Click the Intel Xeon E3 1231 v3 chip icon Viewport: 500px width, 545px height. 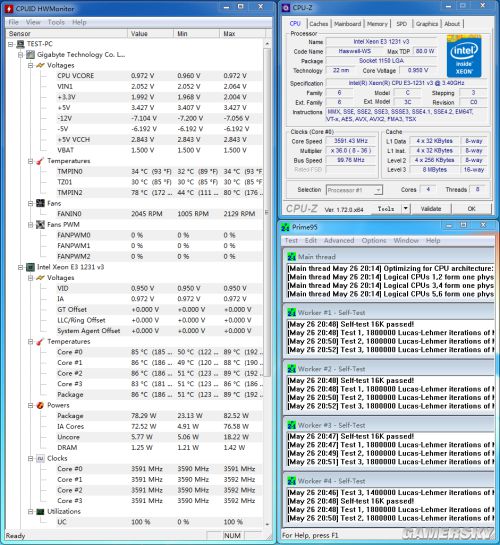tap(31, 267)
